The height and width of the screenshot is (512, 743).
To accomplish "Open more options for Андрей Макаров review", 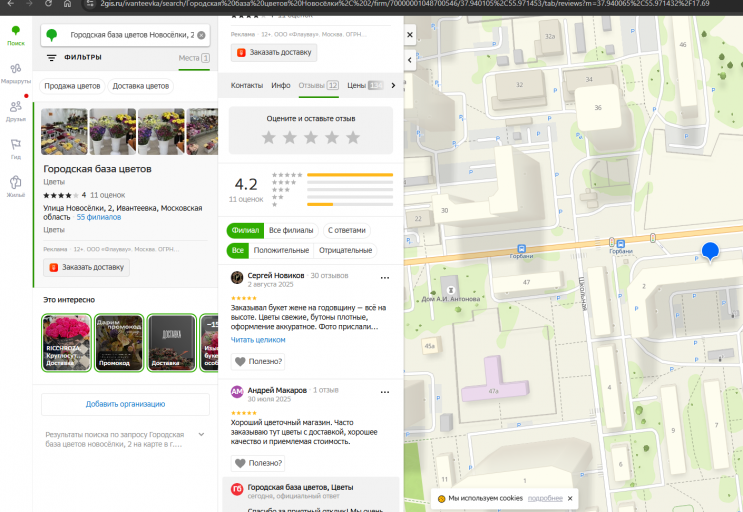I will click(x=385, y=392).
